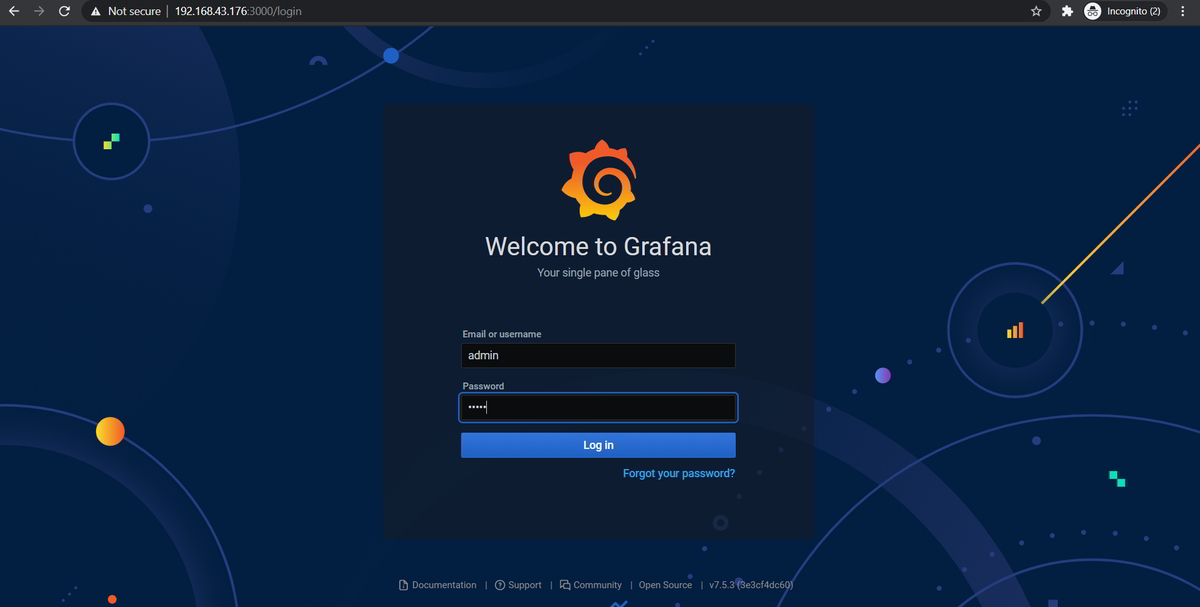Click the v7.5.3 version label
This screenshot has height=607, width=1200.
click(723, 584)
